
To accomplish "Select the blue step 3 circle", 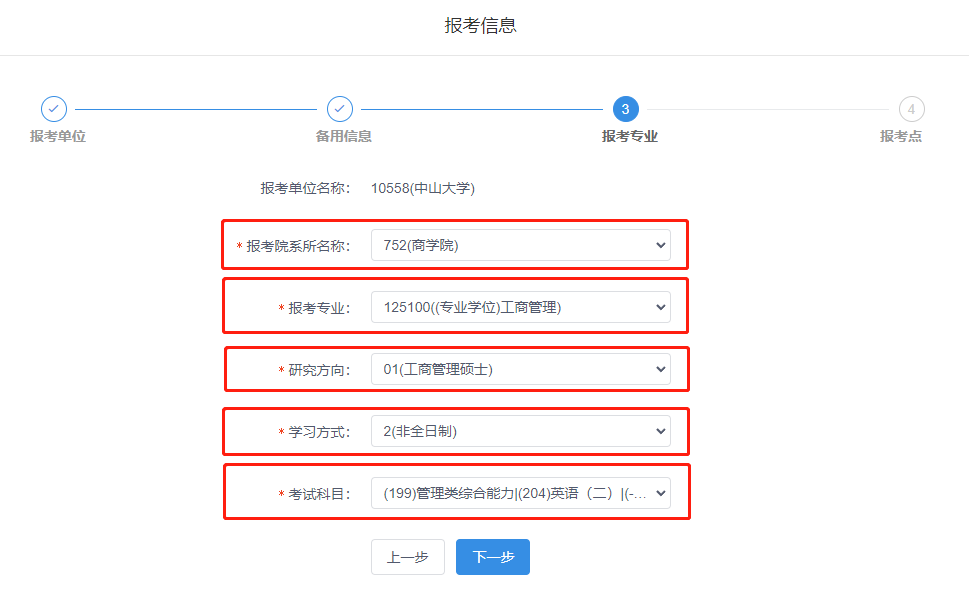I will tap(625, 109).
